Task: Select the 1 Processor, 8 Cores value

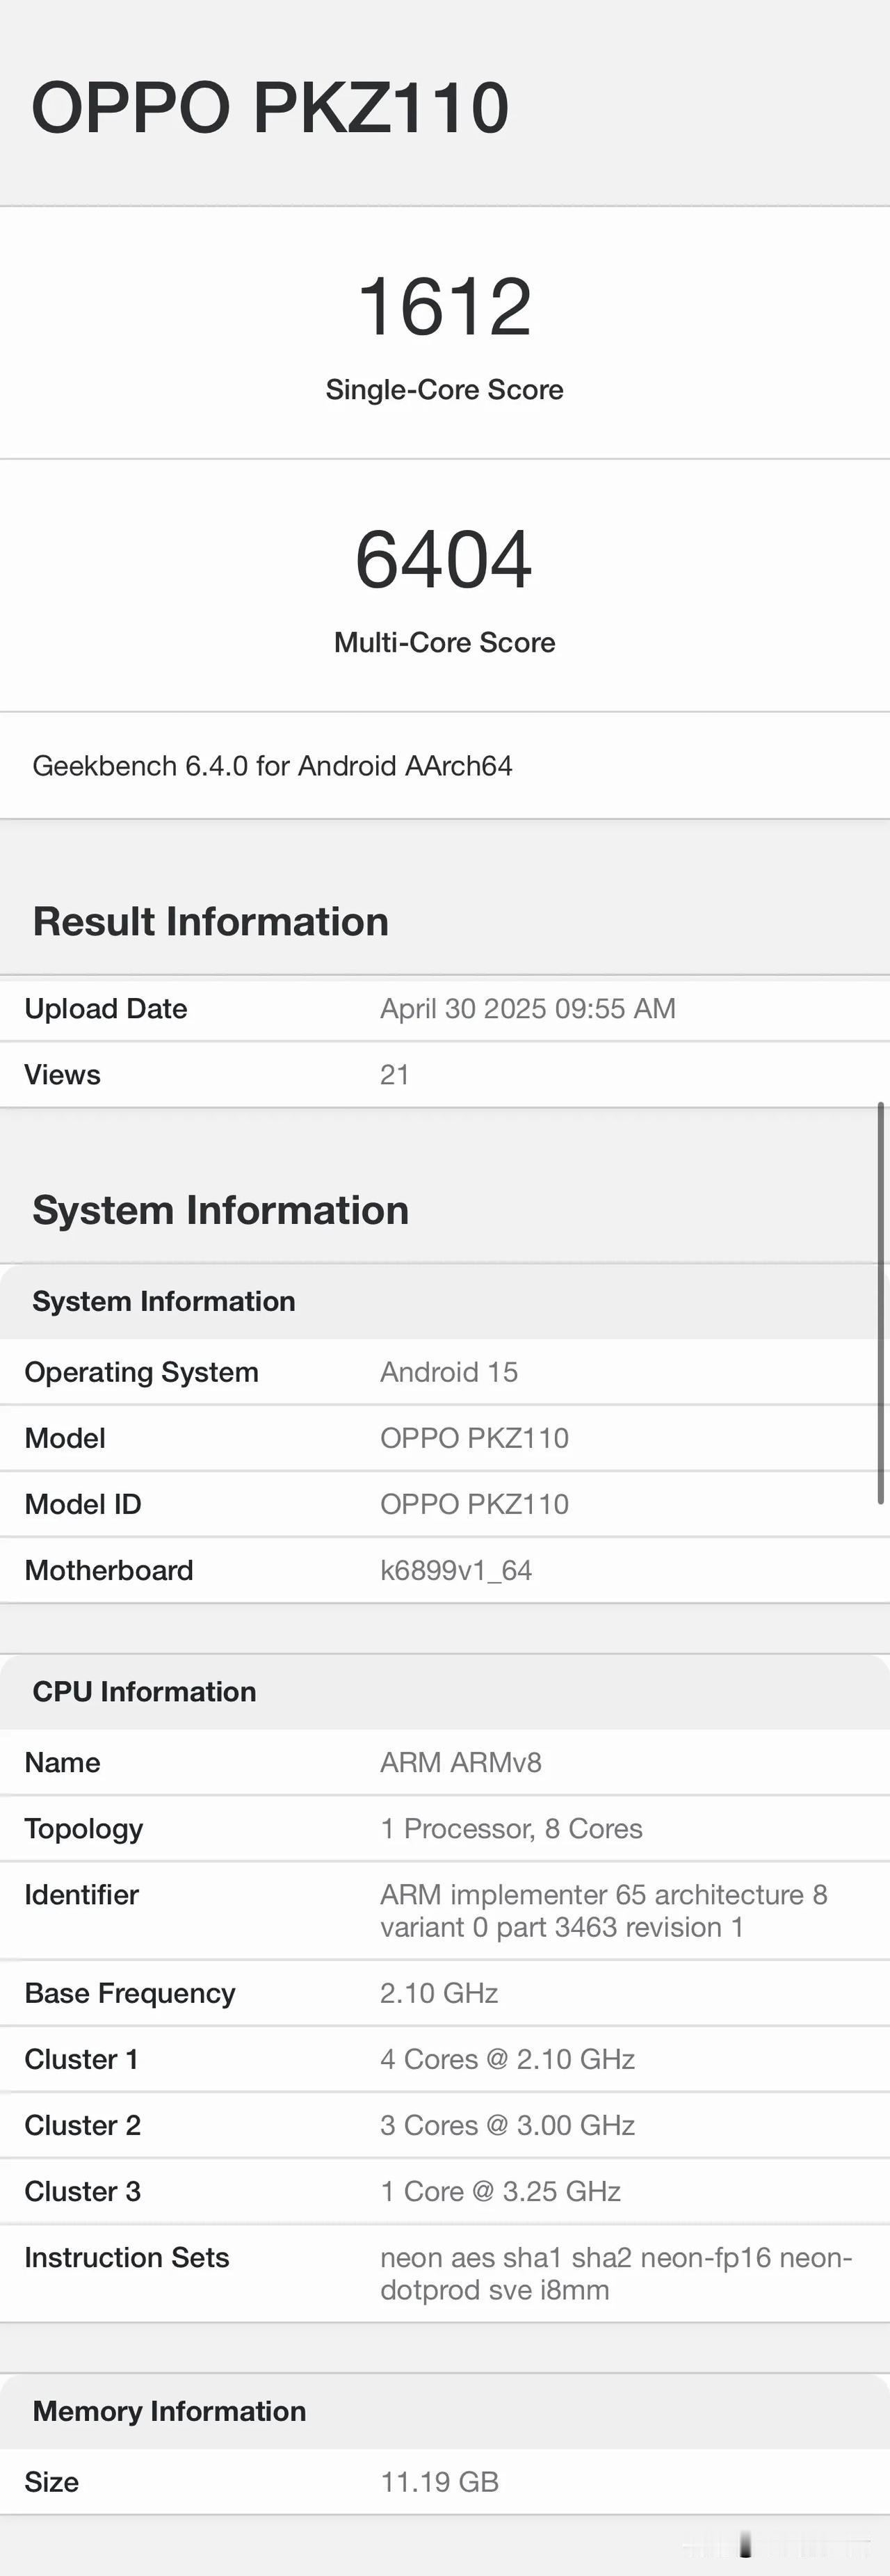Action: (x=511, y=1829)
